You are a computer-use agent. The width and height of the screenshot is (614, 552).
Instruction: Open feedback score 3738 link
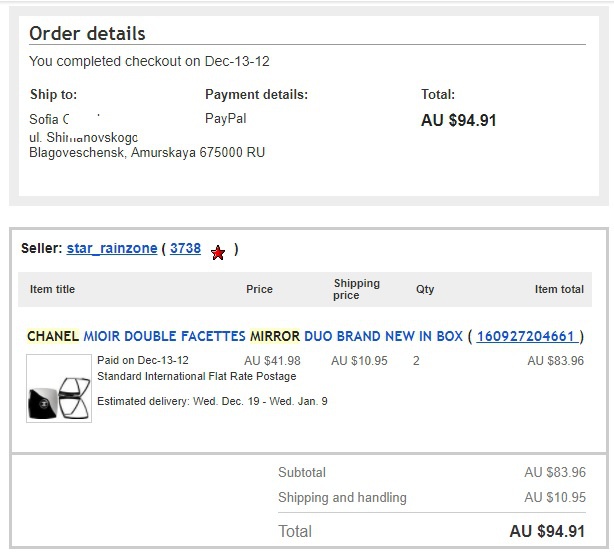coord(186,249)
